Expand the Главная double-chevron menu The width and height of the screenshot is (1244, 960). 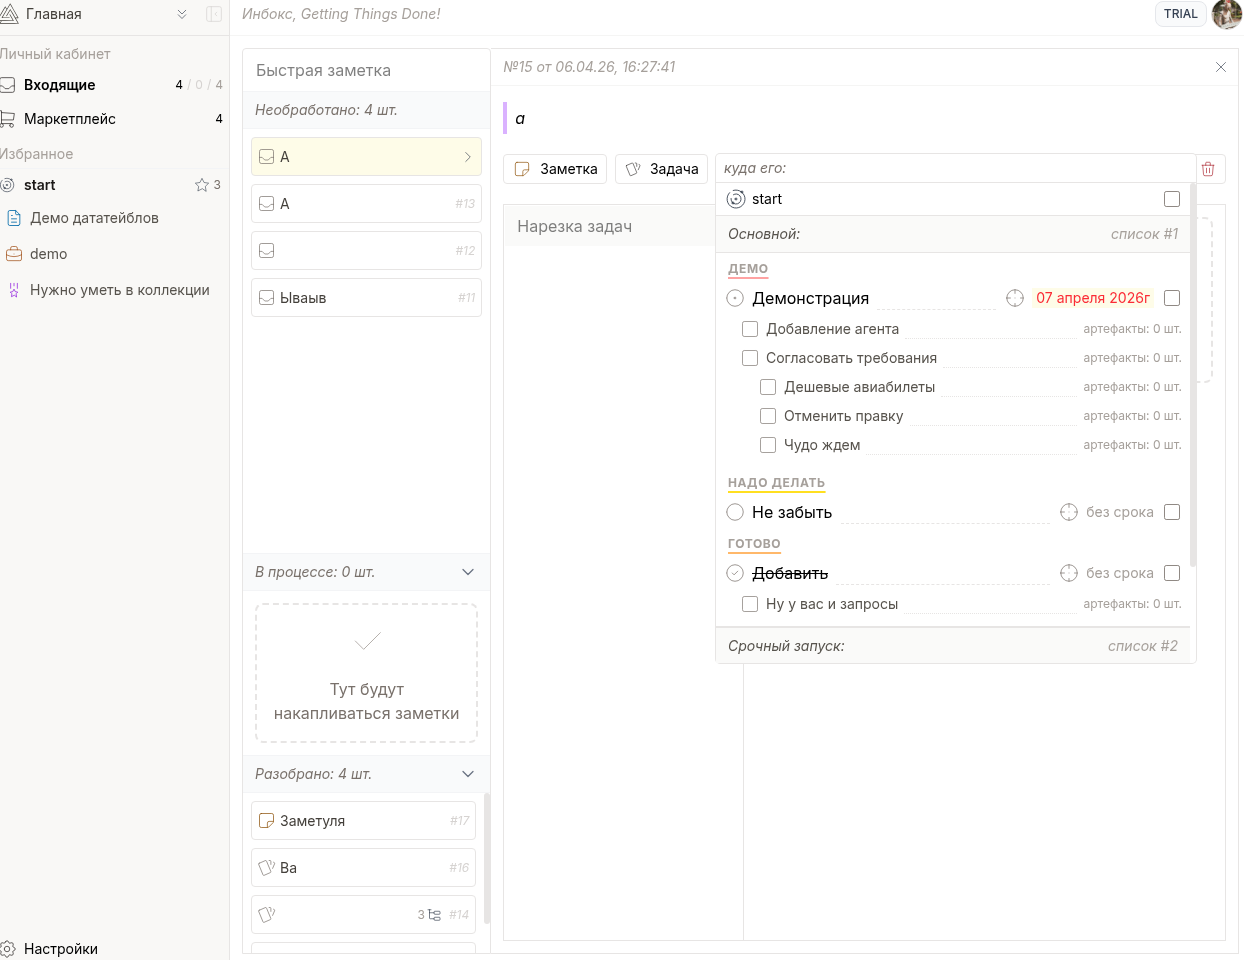click(x=182, y=14)
